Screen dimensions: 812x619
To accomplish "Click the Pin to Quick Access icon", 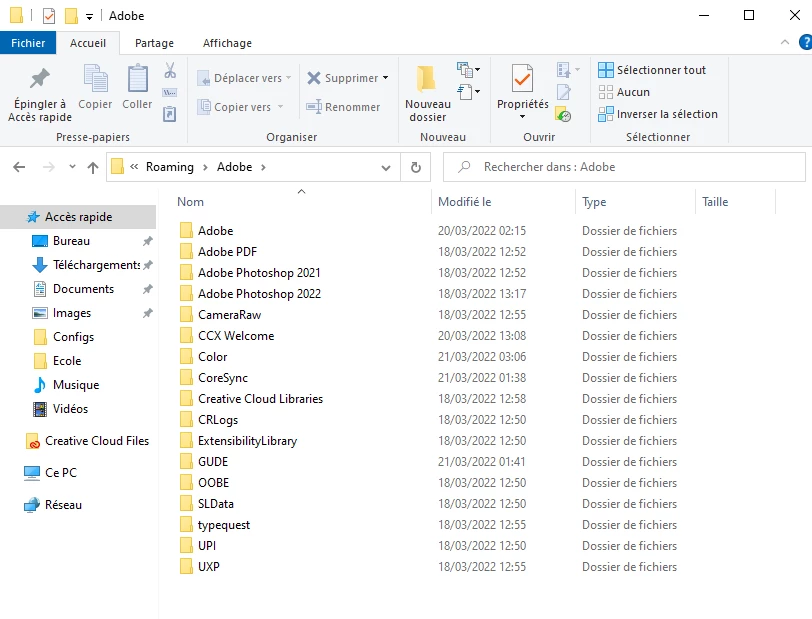I will (39, 79).
